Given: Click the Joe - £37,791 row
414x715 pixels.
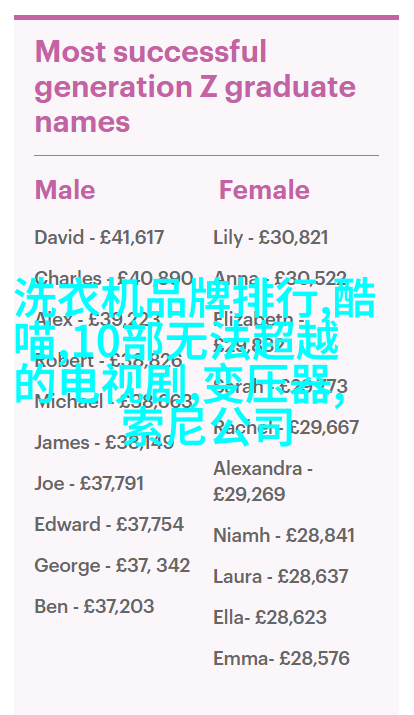Looking at the screenshot, I should coord(89,483).
